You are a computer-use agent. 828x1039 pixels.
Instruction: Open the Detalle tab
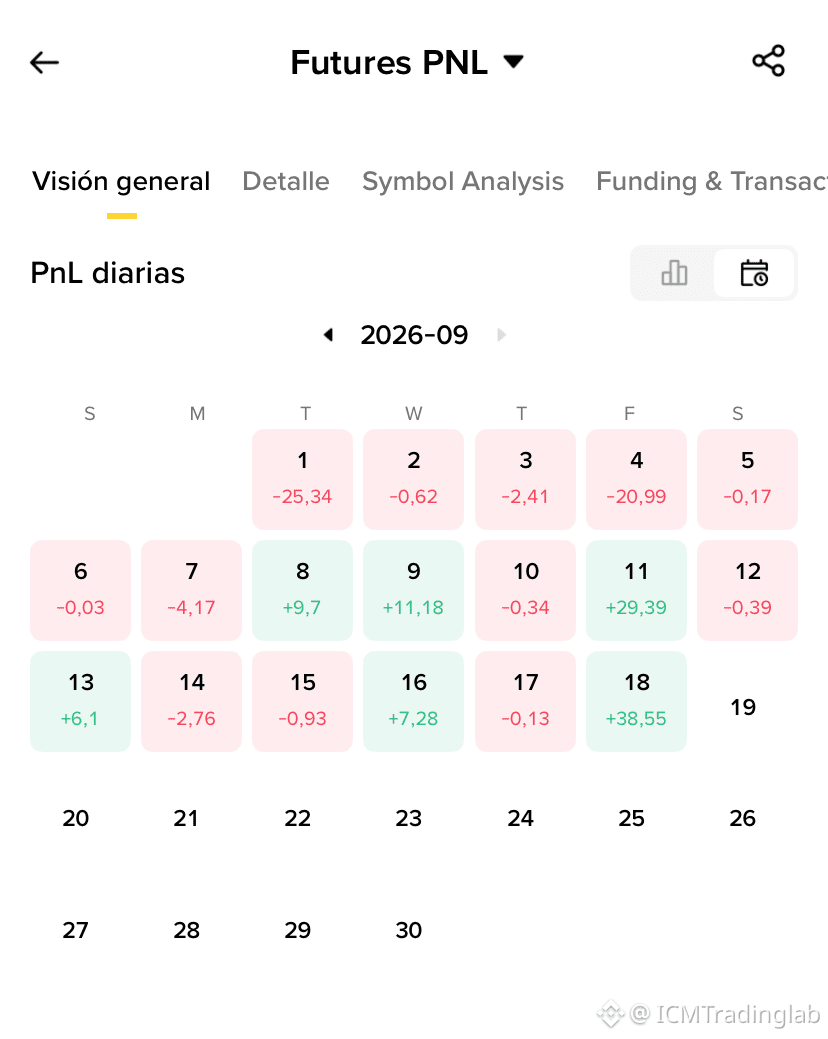[x=285, y=181]
